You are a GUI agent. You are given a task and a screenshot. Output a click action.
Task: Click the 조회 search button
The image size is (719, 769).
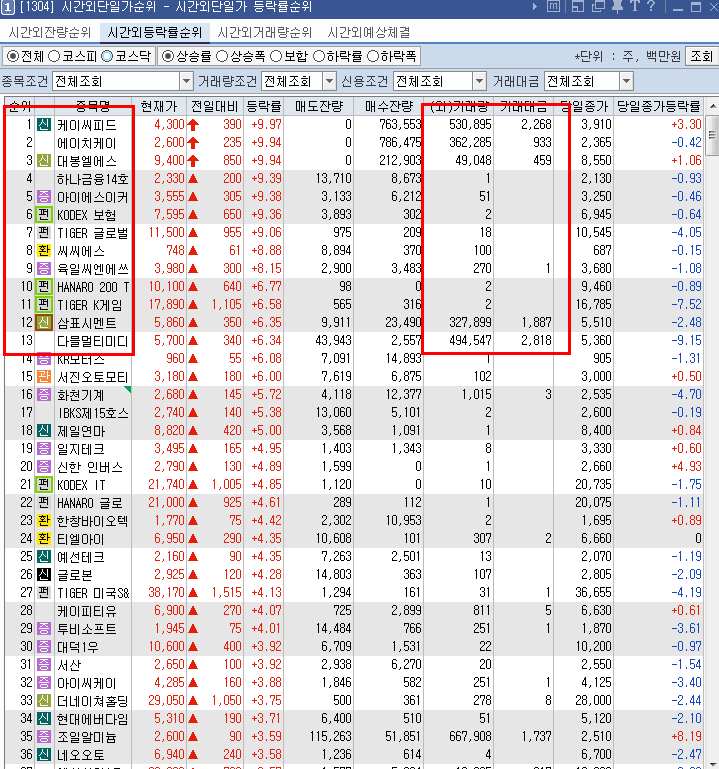pyautogui.click(x=701, y=56)
